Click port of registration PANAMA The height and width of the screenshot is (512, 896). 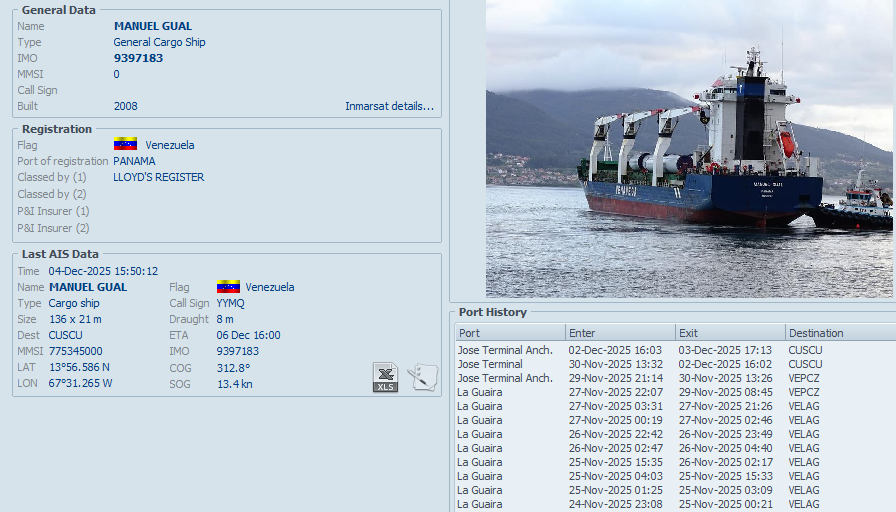(x=134, y=161)
